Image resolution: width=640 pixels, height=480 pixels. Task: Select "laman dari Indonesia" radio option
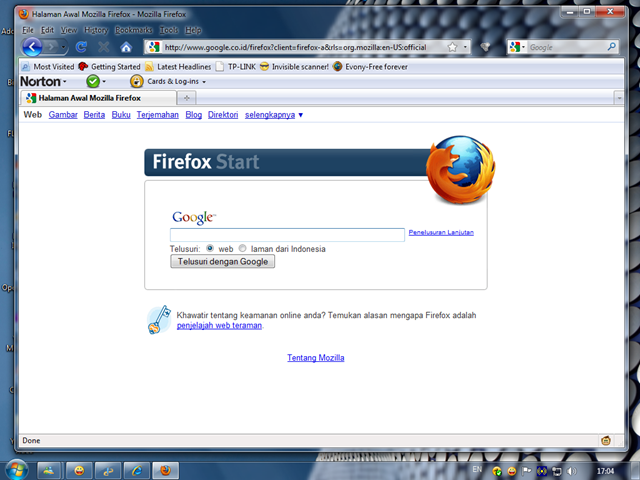(x=243, y=248)
